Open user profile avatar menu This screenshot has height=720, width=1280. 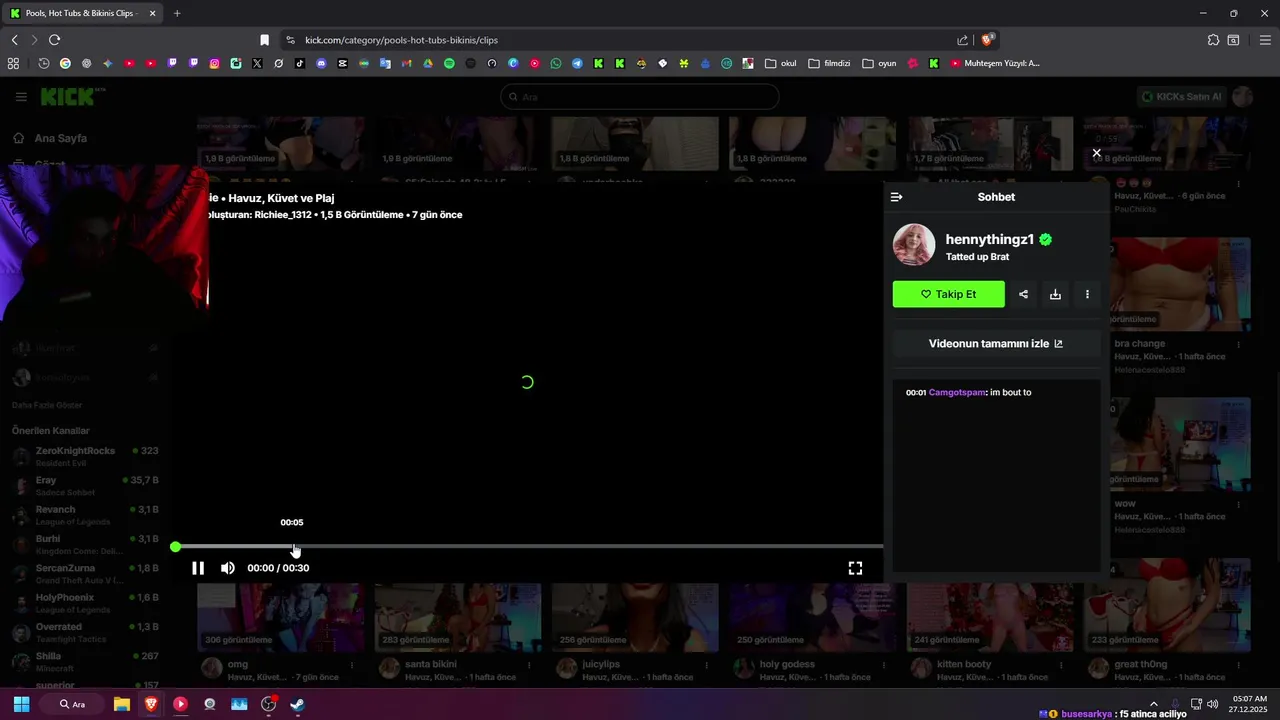(x=1242, y=96)
